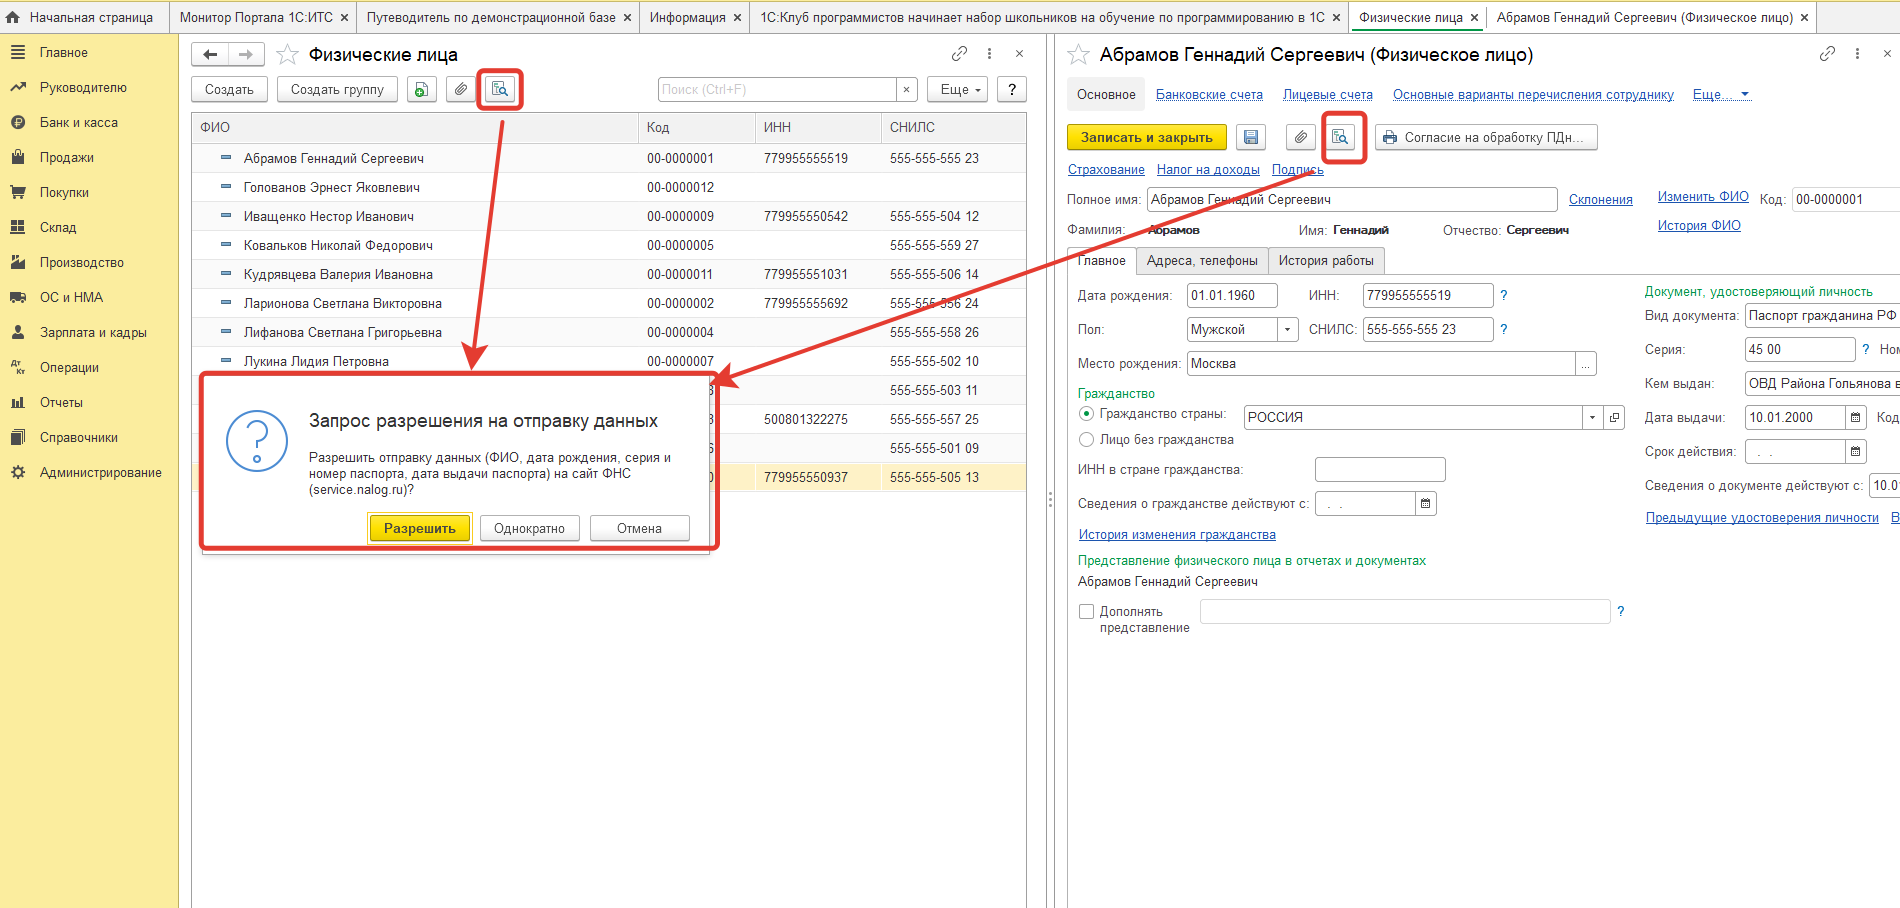Click Разрешить in permission dialog

(x=420, y=528)
